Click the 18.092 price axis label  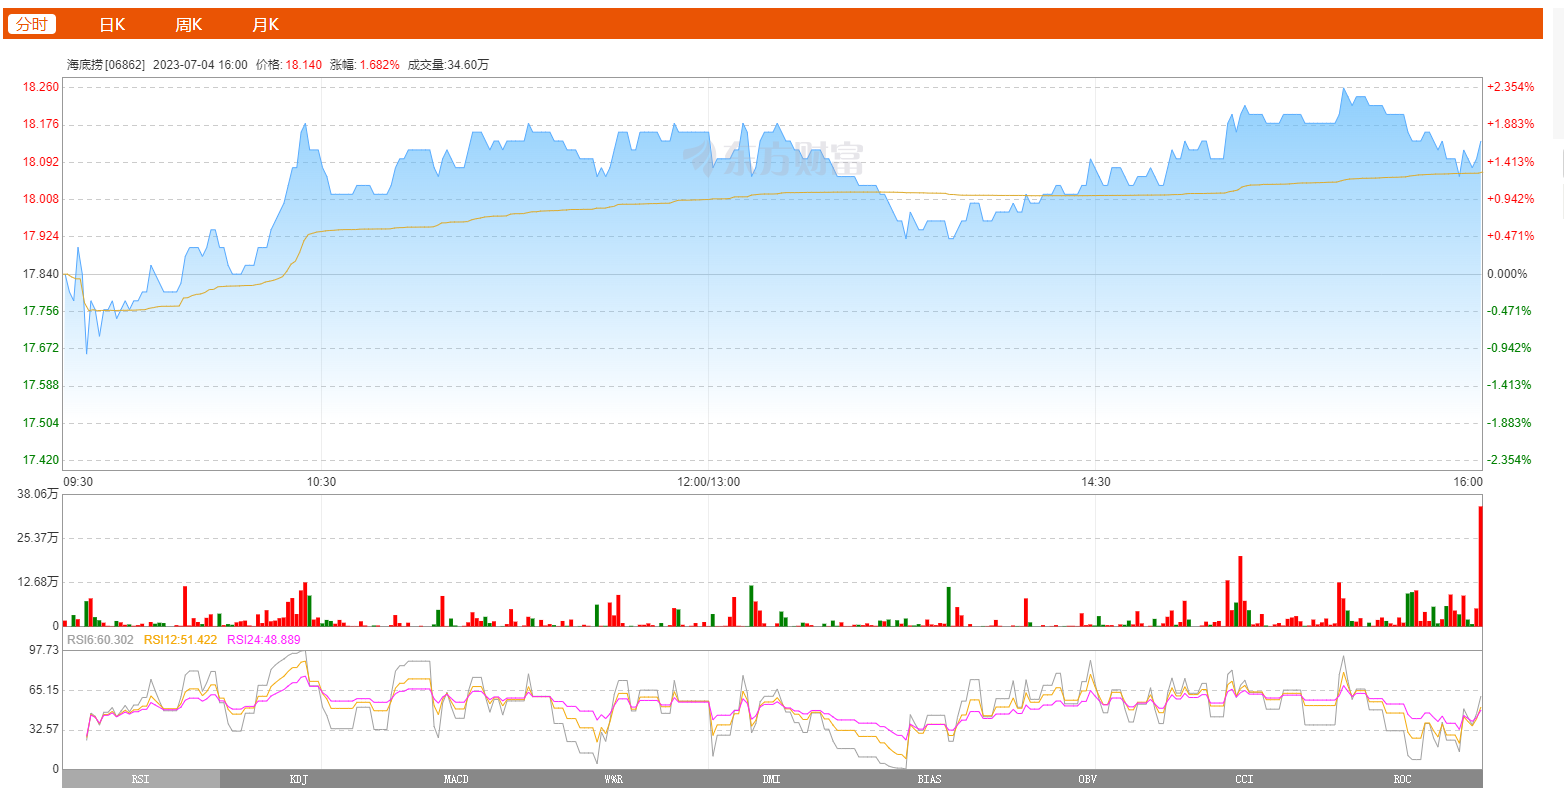pos(41,162)
